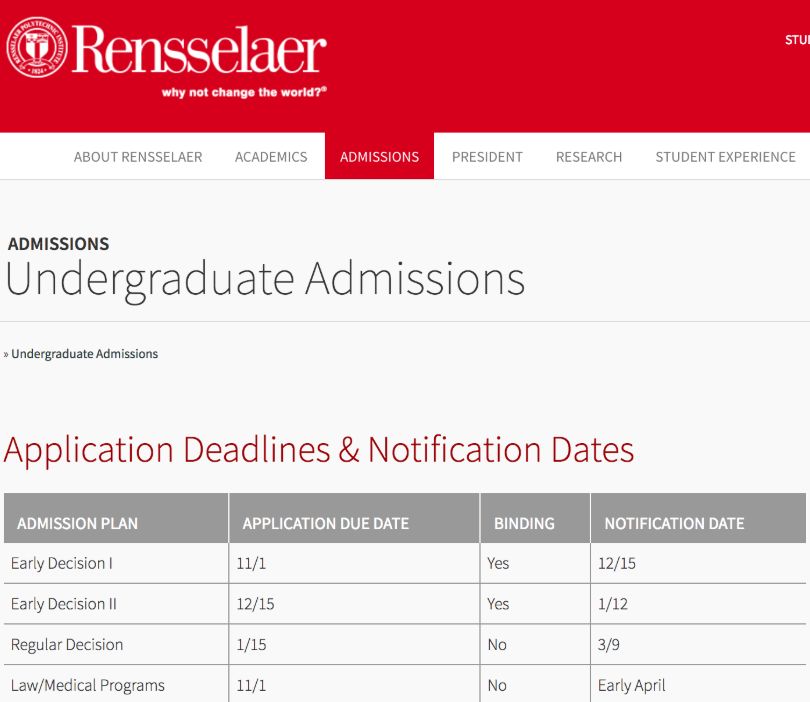Click the Rensselaer seal emblem icon
Viewport: 810px width, 702px height.
(36, 48)
